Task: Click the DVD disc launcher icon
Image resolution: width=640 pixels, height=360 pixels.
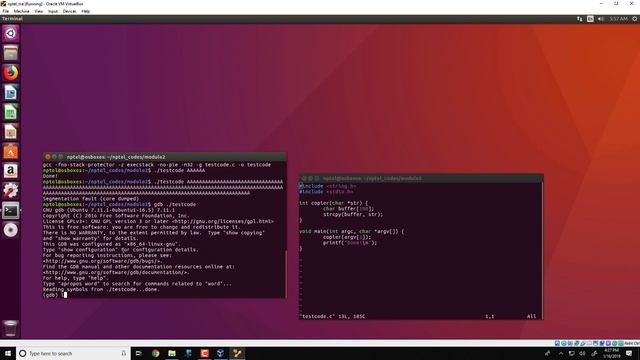Action: click(11, 230)
